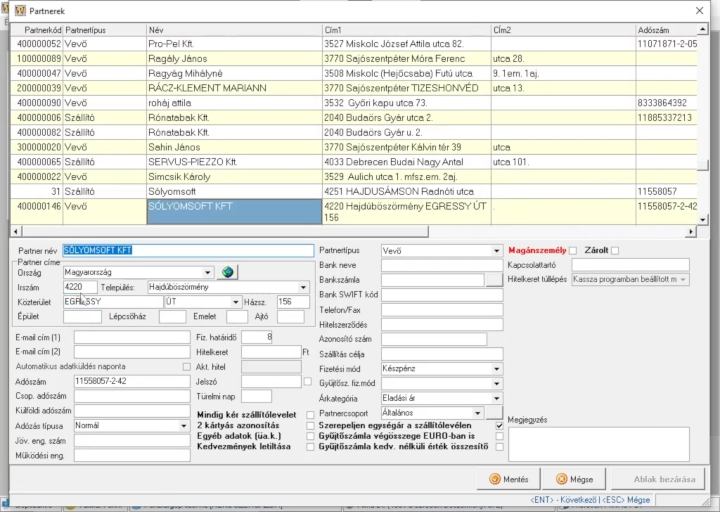Click the Mentés save icon button
Screen dimensions: 720x512
509,479
